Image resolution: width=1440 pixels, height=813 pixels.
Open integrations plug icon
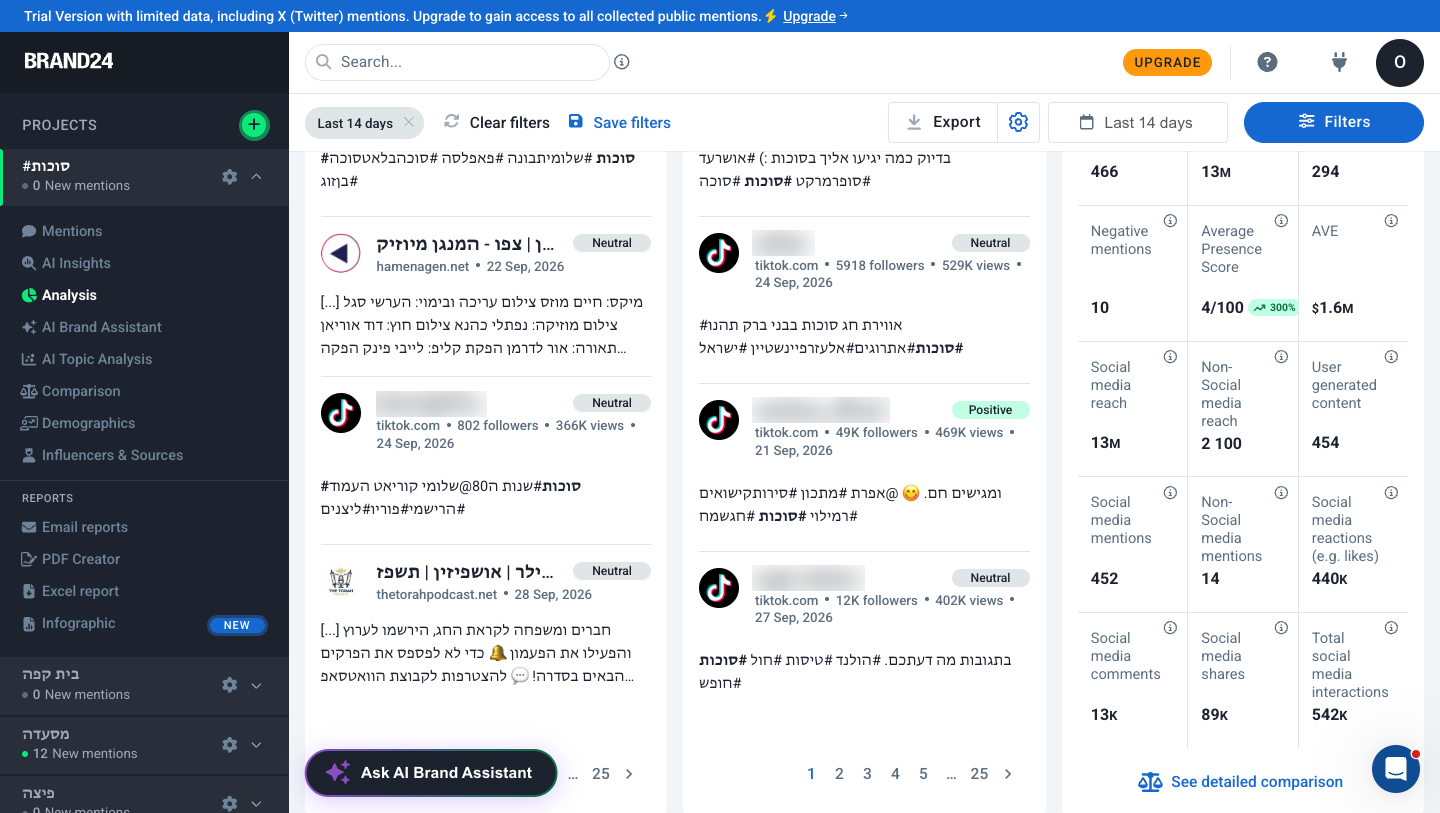tap(1340, 62)
